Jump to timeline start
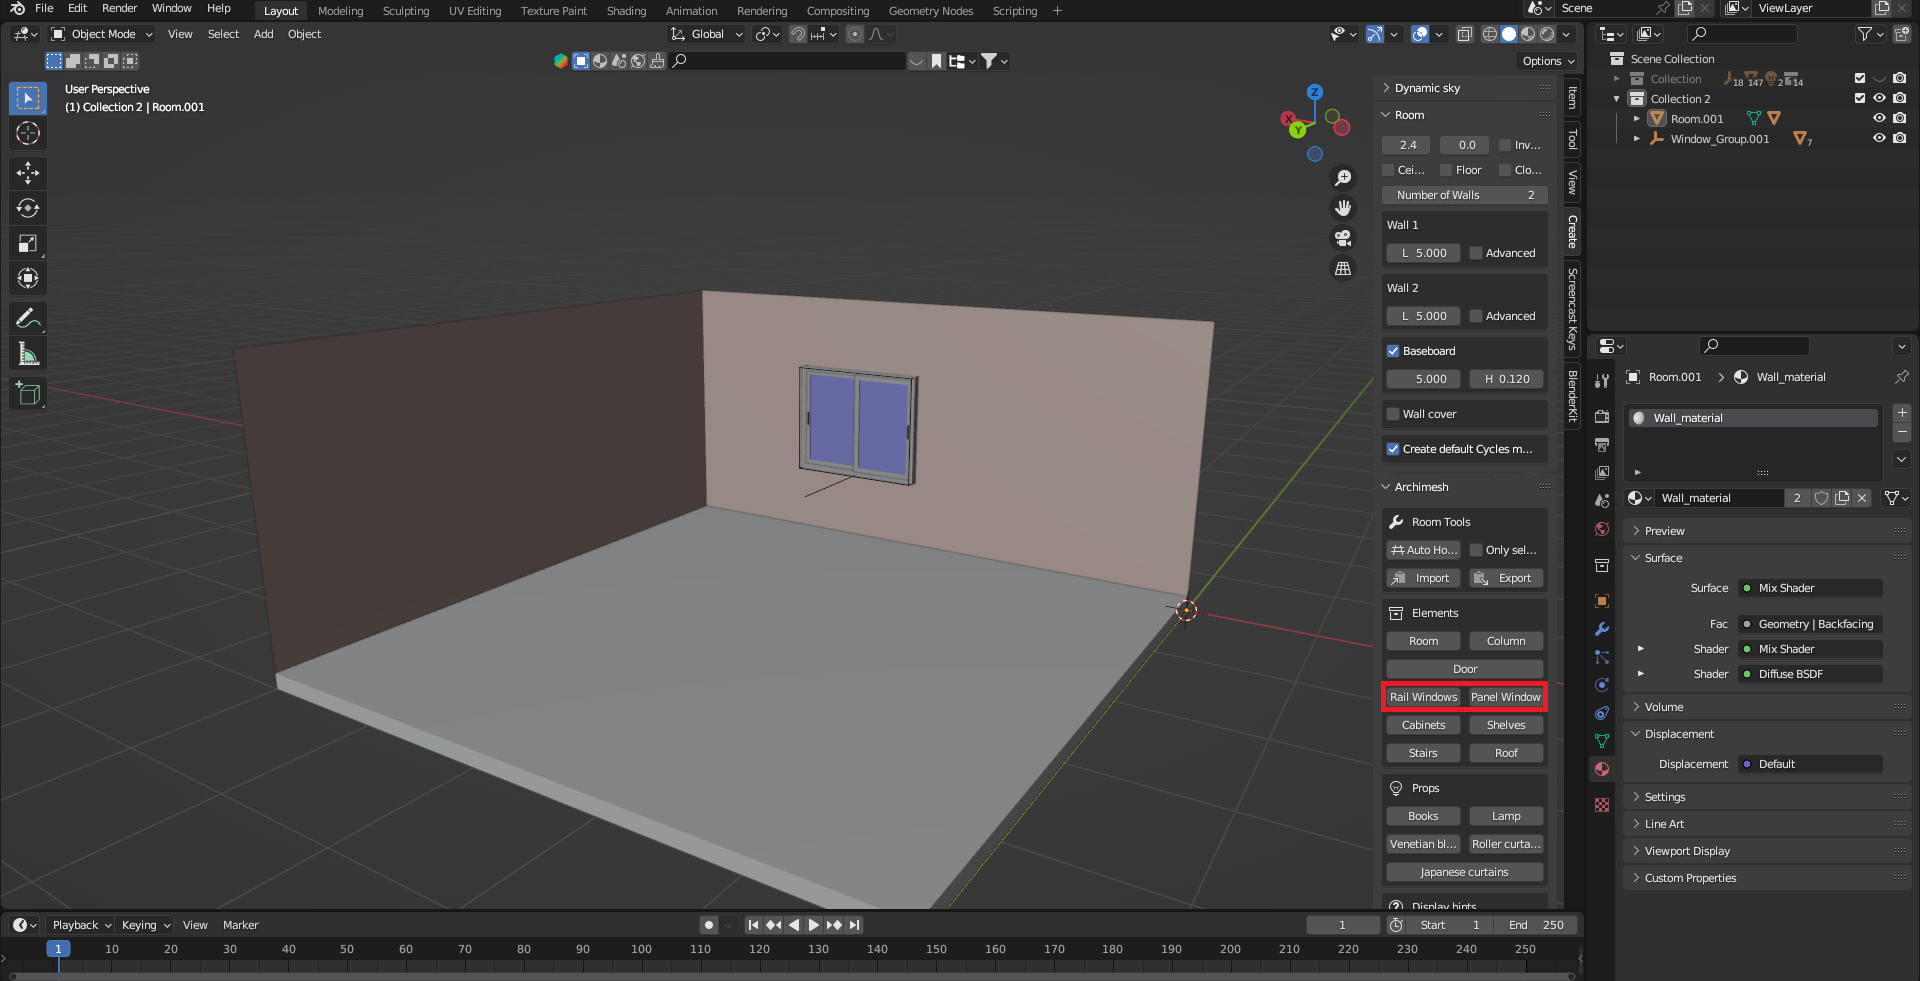 coord(753,925)
